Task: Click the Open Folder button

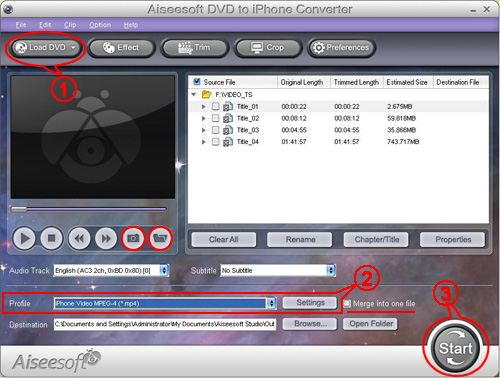Action: [x=370, y=324]
